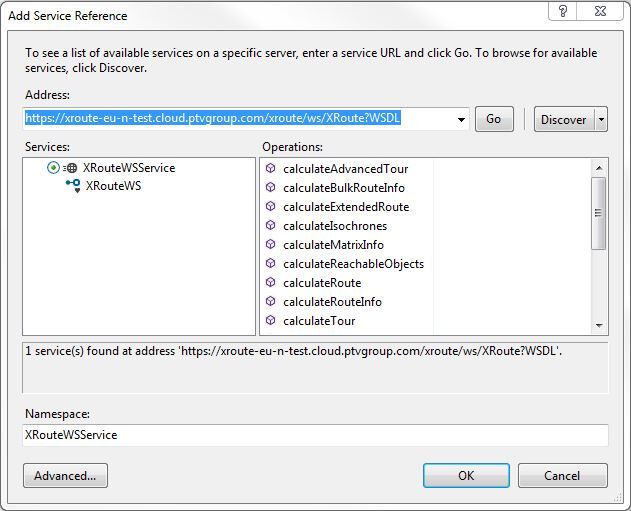Toggle the XRouteWSService expand indicator
Screen dimensions: 631x511
click(53, 167)
